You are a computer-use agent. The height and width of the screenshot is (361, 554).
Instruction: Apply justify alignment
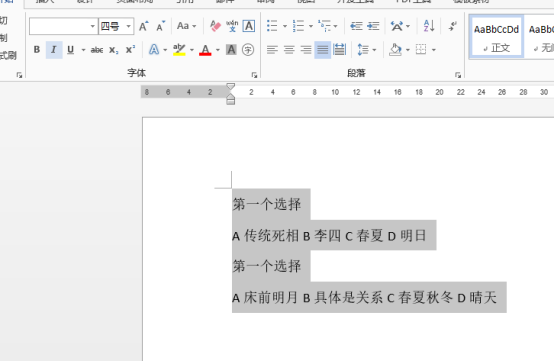point(322,50)
